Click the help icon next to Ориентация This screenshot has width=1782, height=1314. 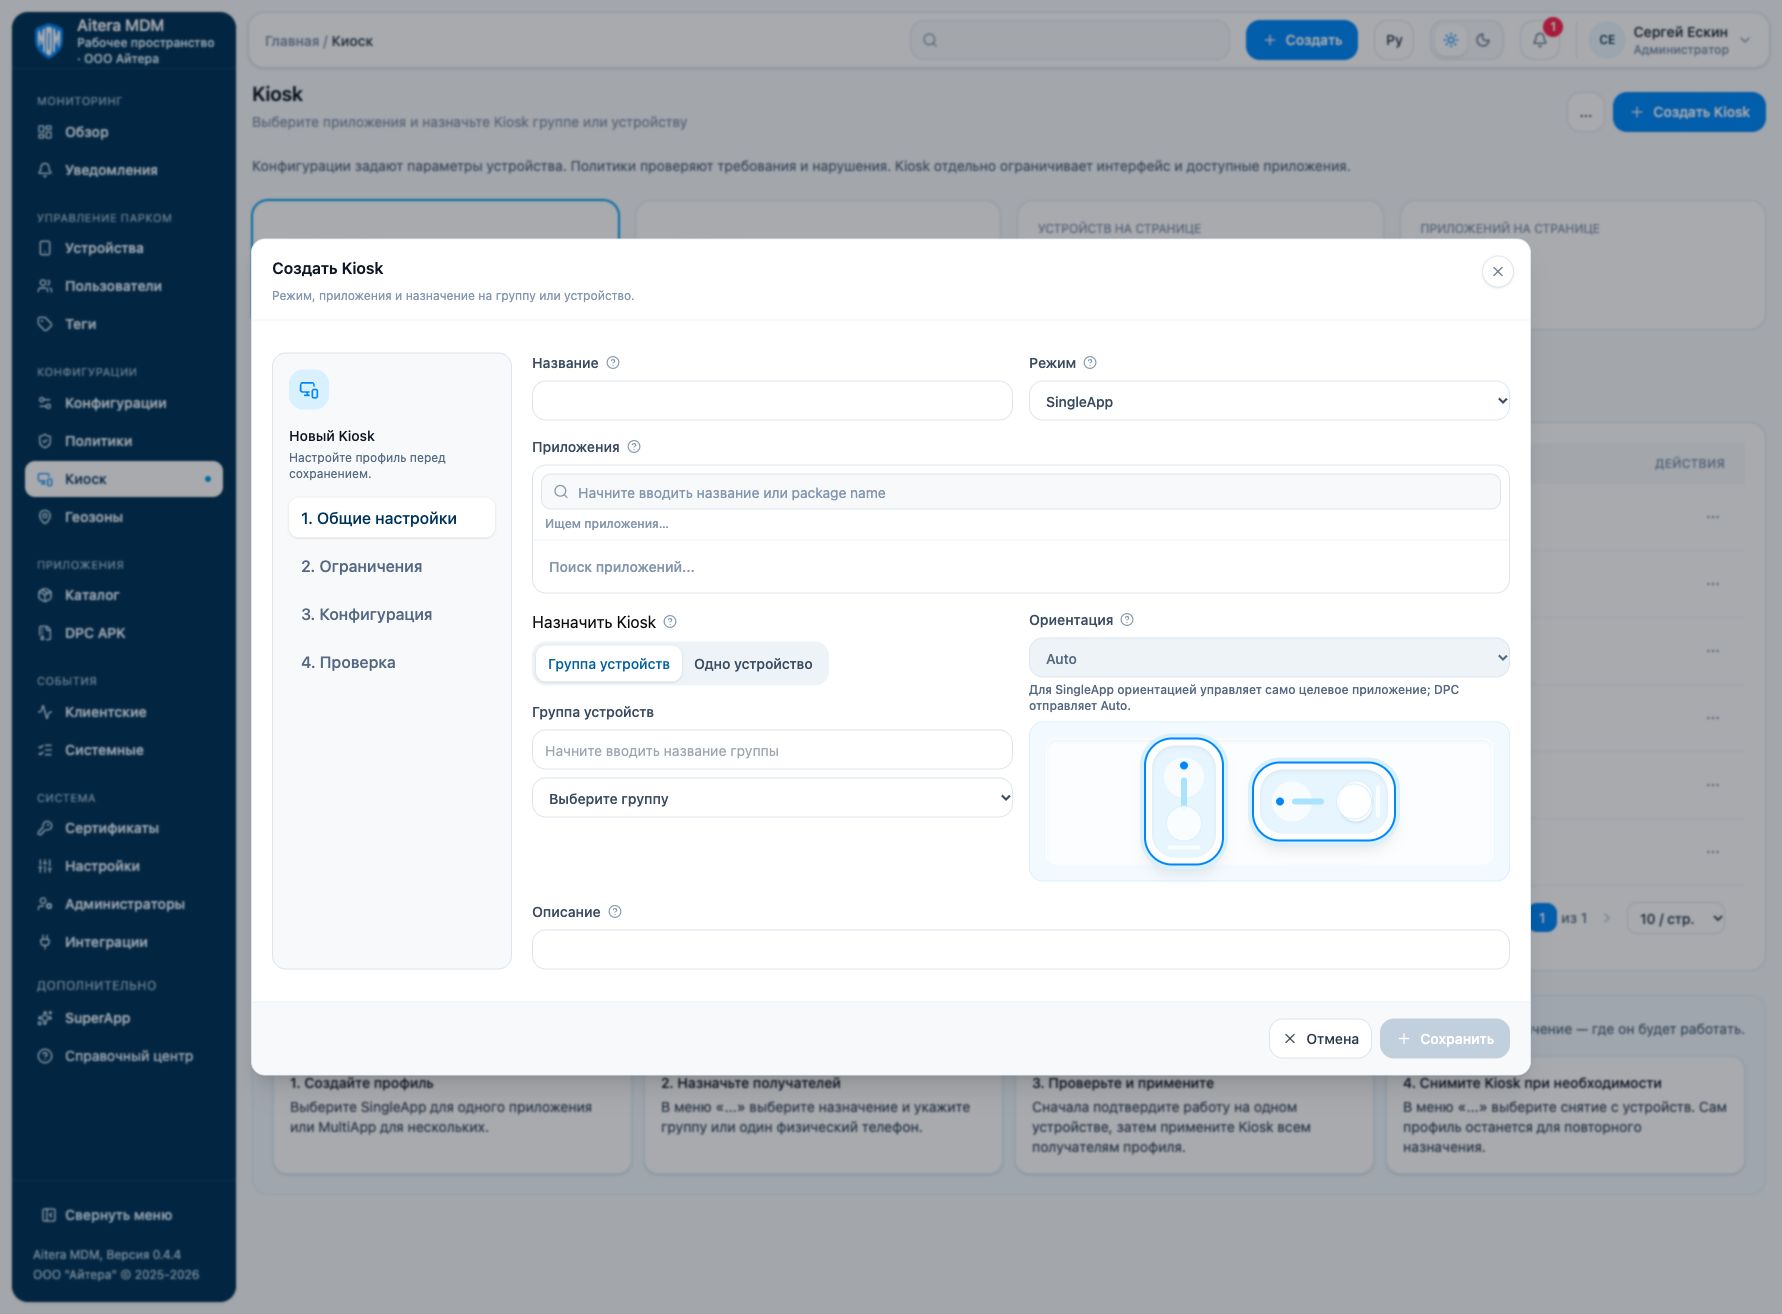coord(1127,620)
